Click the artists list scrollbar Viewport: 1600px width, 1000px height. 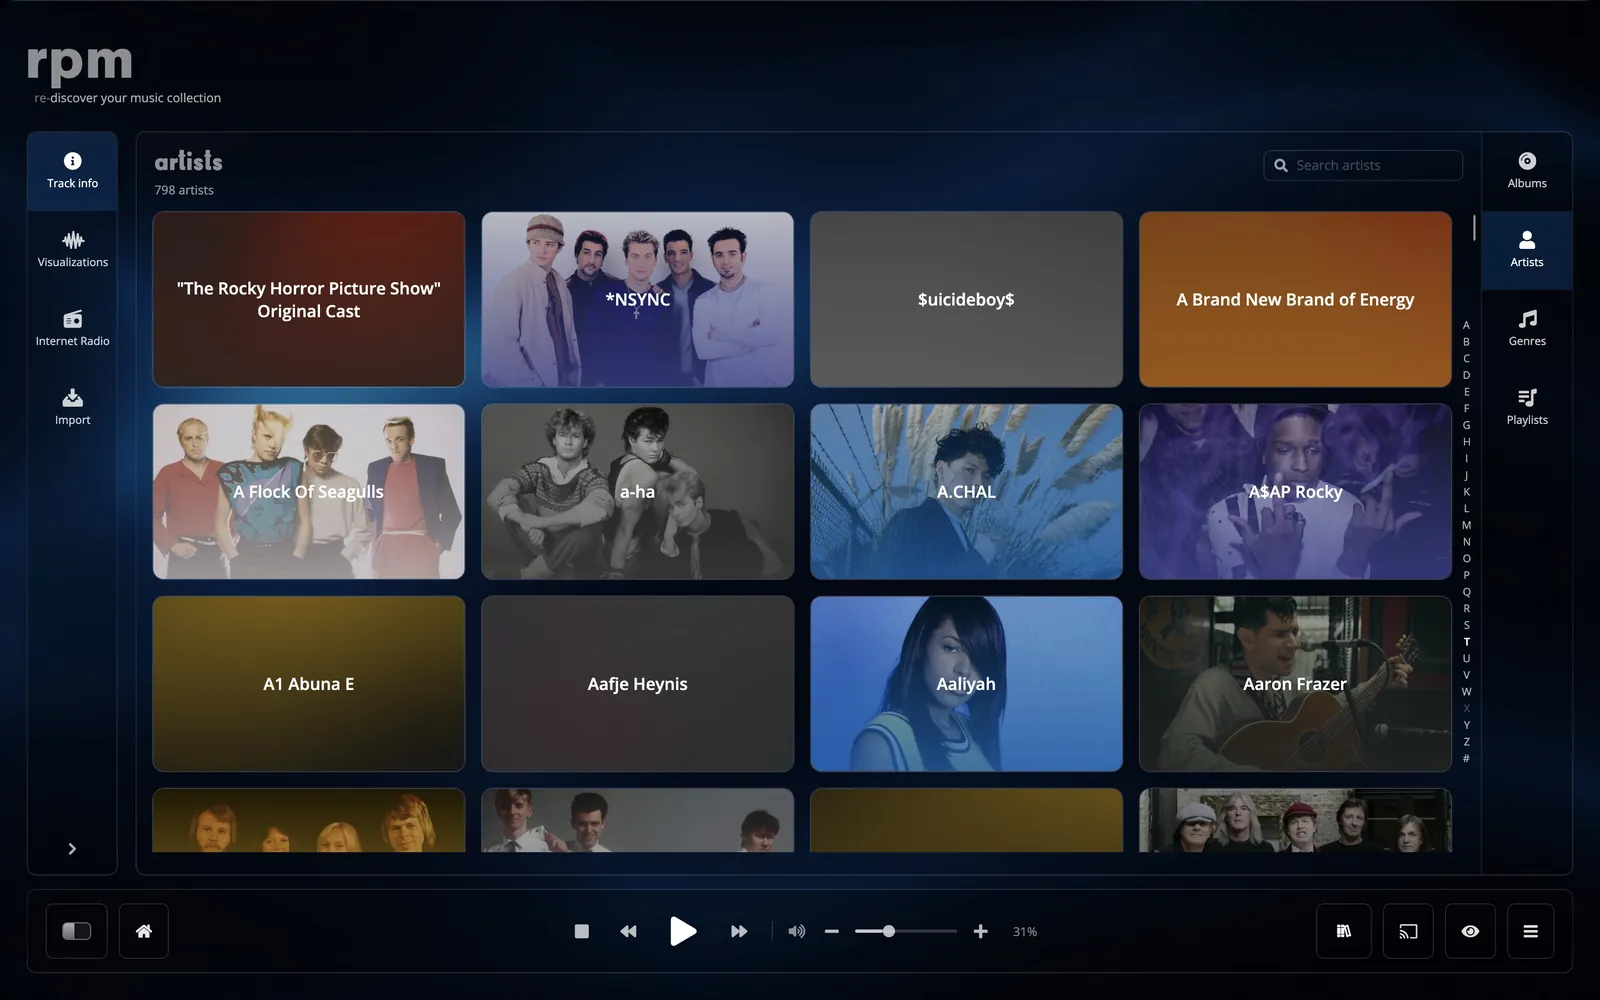pos(1474,227)
